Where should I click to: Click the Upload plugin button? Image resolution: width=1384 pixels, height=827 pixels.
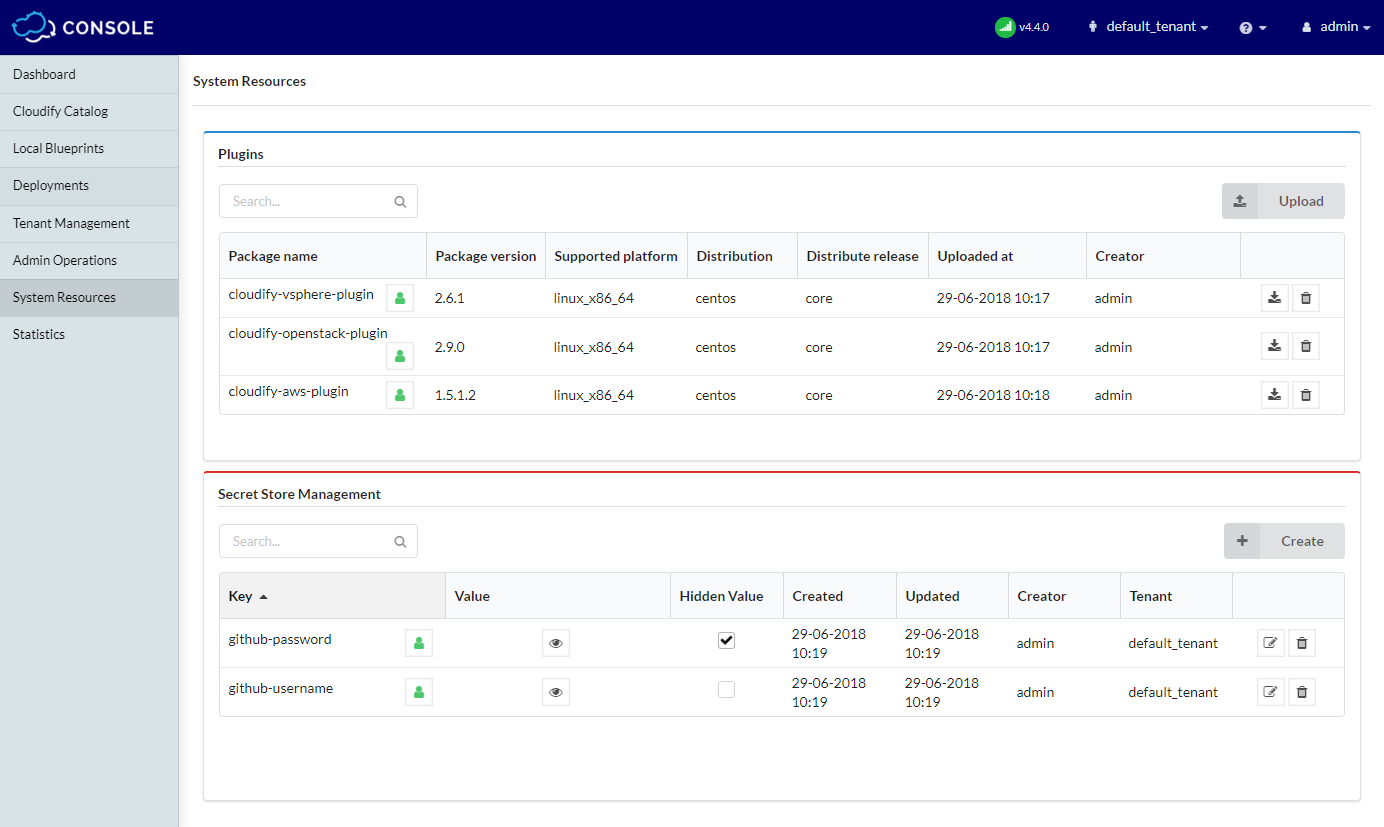pyautogui.click(x=1283, y=201)
